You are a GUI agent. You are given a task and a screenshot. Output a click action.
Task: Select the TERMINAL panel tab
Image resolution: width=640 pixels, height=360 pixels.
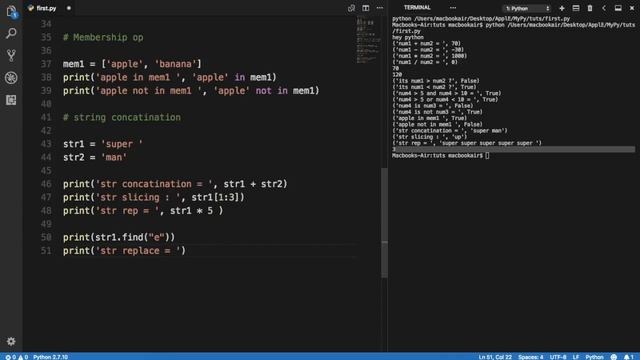417,7
